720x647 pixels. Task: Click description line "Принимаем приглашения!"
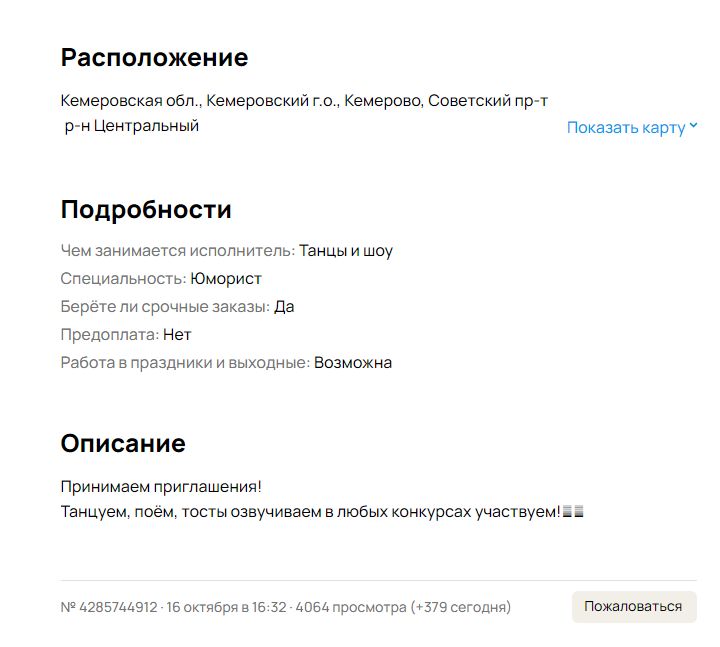161,487
